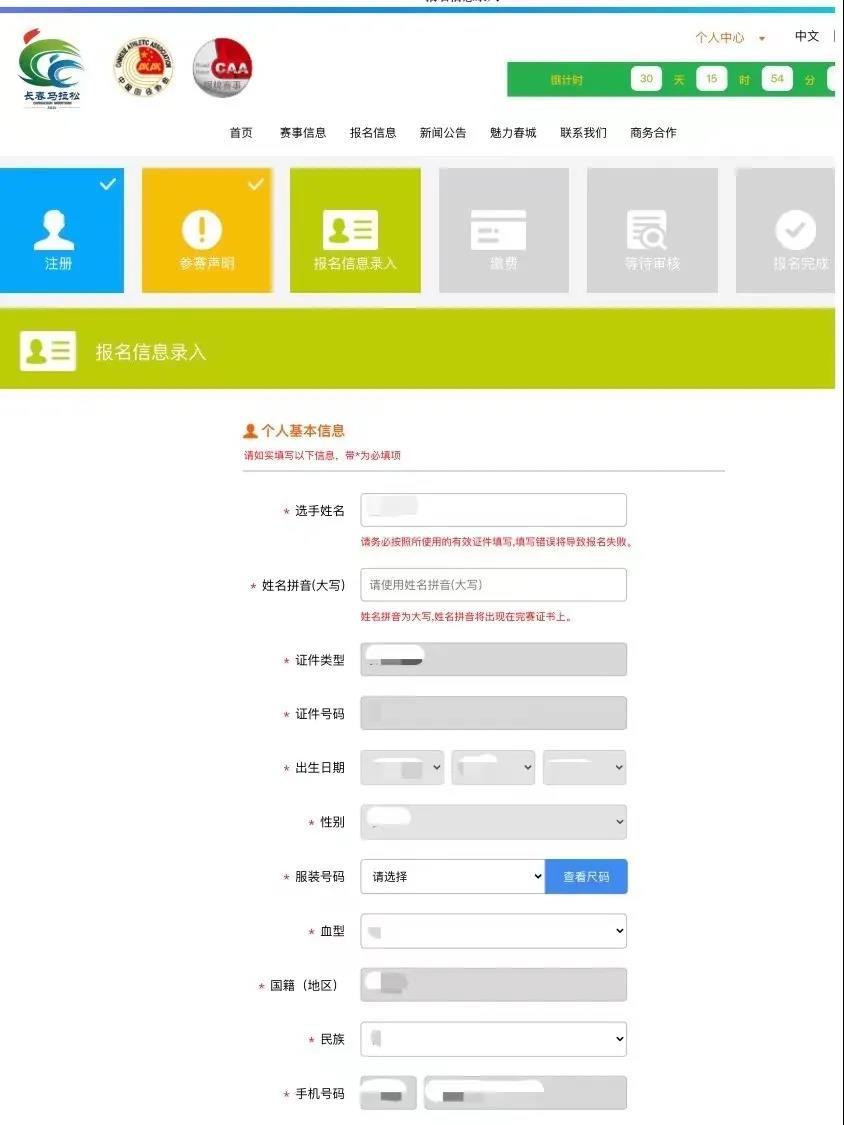The width and height of the screenshot is (844, 1125).
Task: Click the Chinese Athletic Association emblem
Action: [x=143, y=67]
